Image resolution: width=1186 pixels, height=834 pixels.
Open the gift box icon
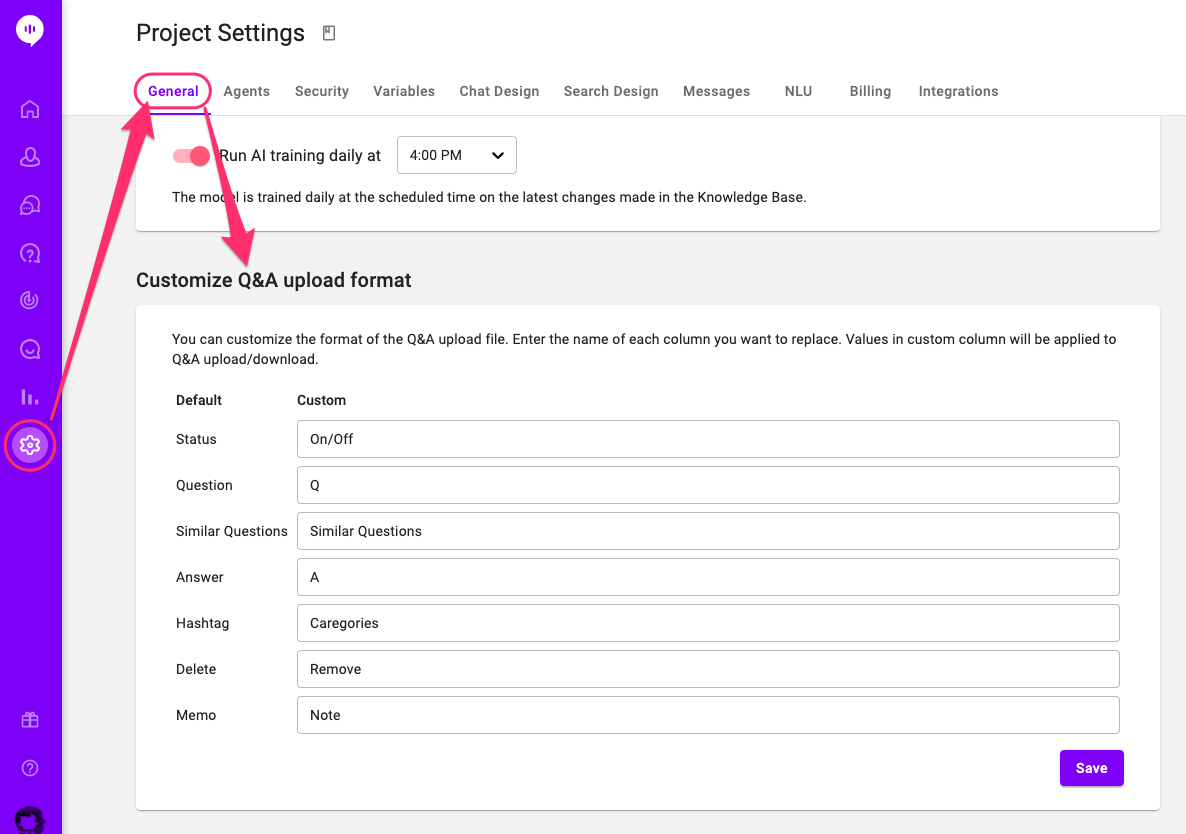pyautogui.click(x=29, y=720)
